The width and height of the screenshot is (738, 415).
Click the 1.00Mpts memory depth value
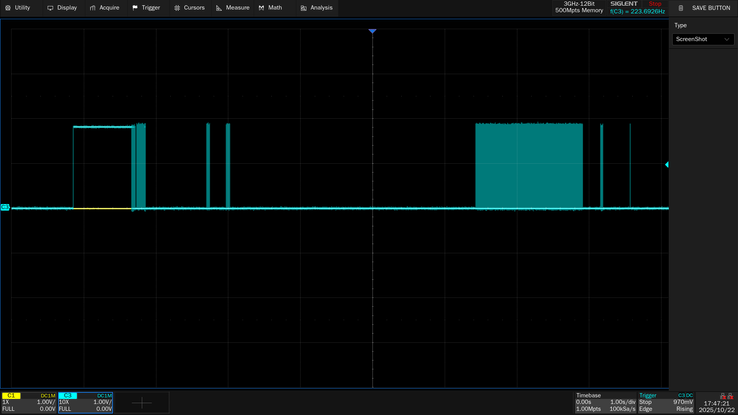[x=588, y=409]
